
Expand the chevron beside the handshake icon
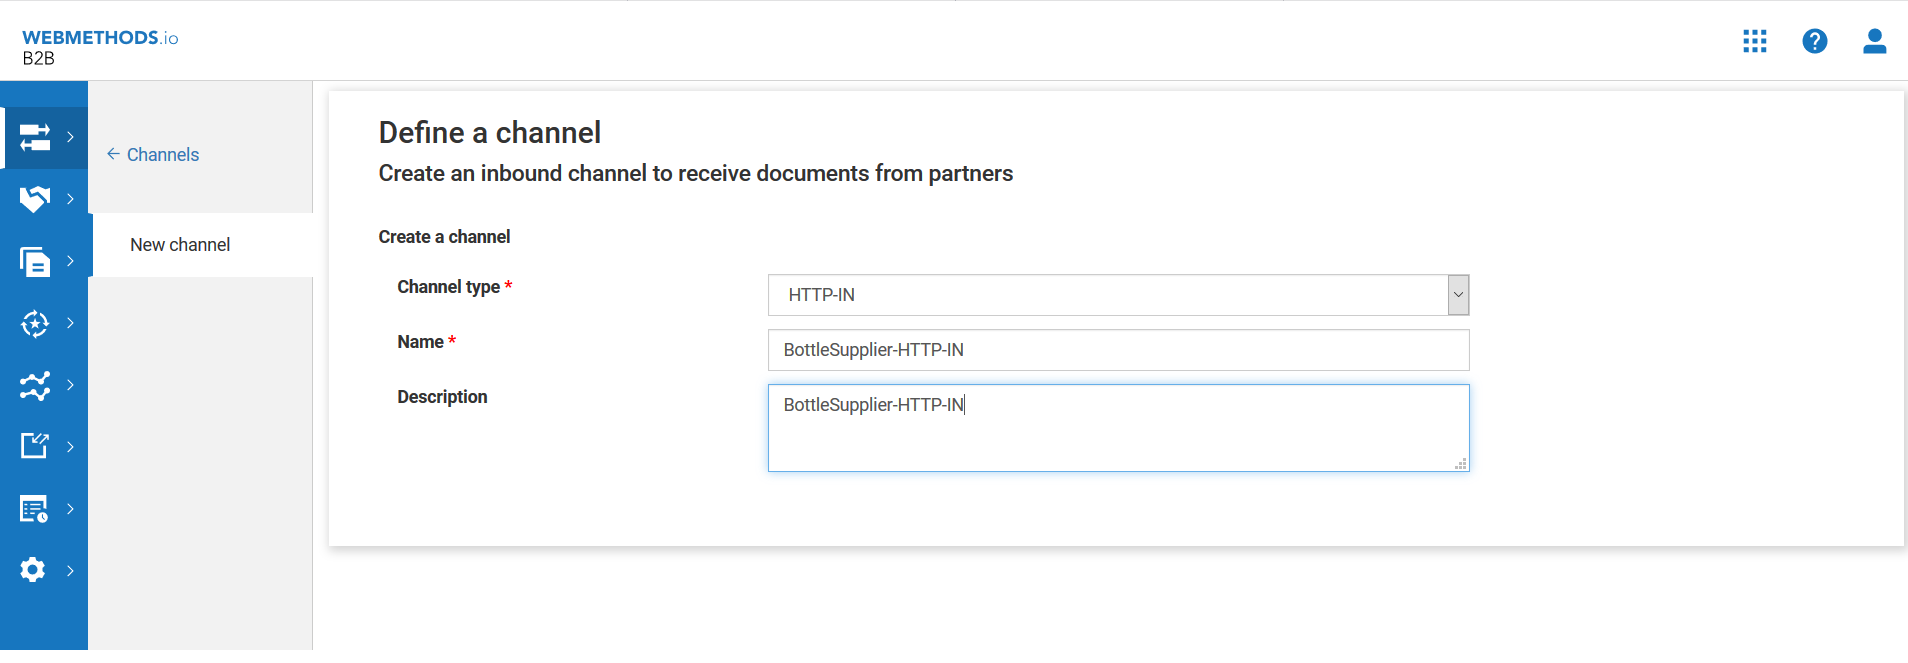coord(70,199)
